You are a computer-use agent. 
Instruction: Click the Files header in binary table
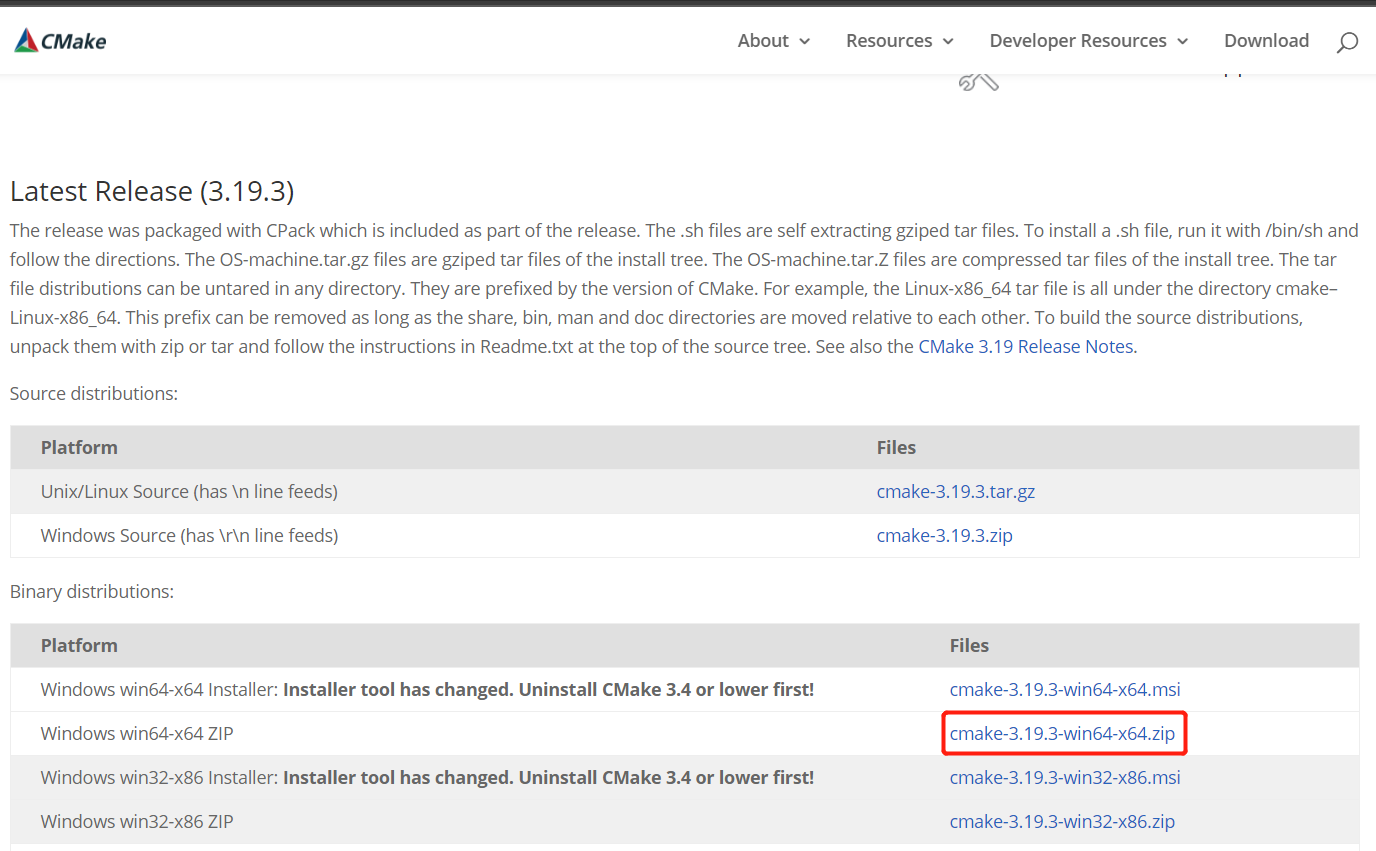click(969, 646)
